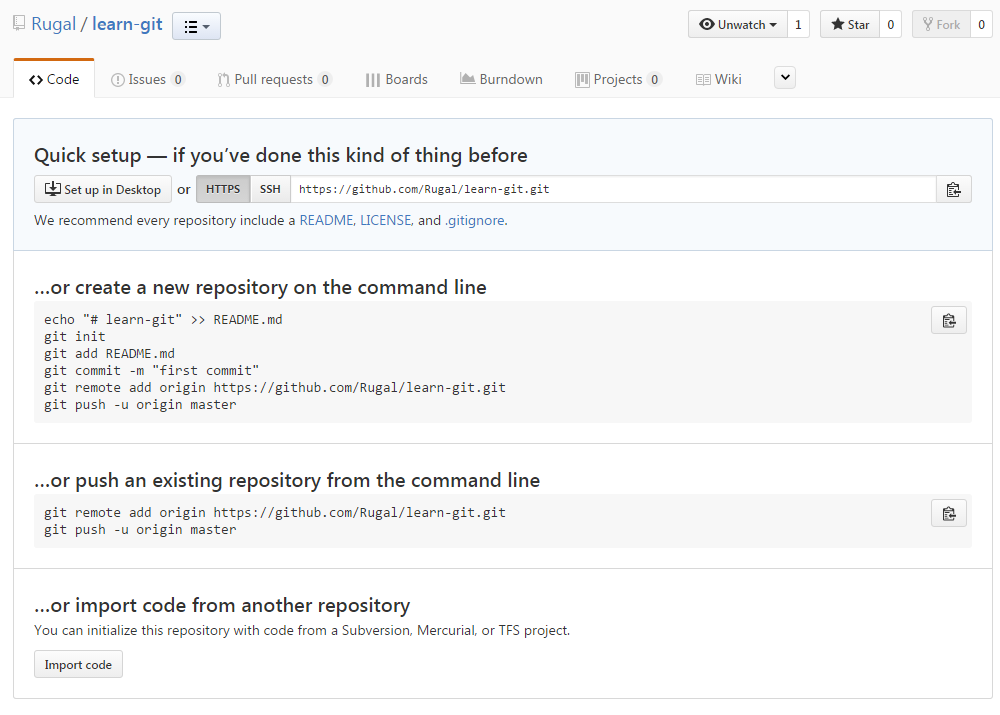Copy the create new repository commands

[949, 320]
